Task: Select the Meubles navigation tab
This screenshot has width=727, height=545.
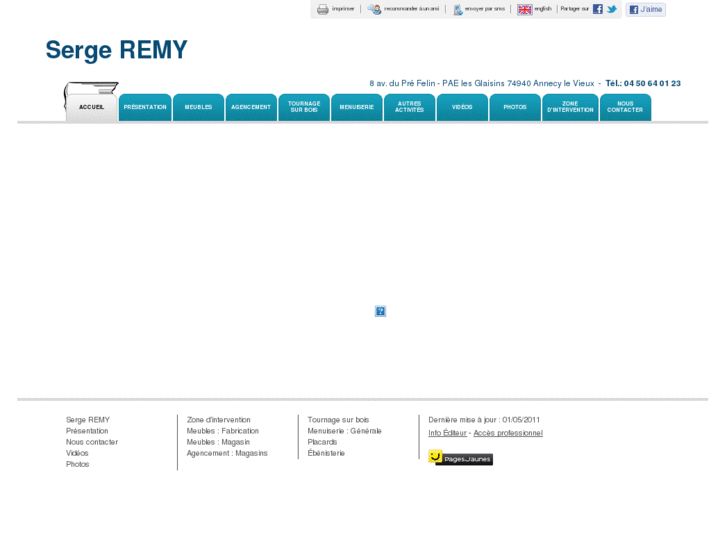Action: pyautogui.click(x=198, y=107)
